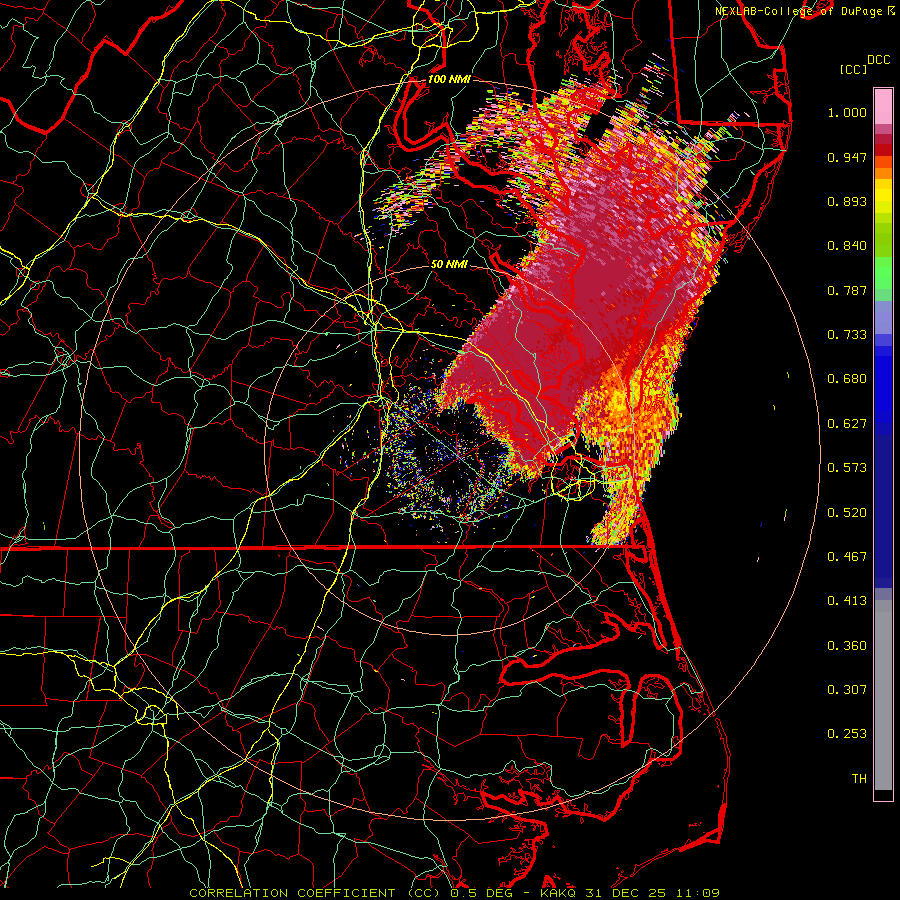The width and height of the screenshot is (900, 900).
Task: Click the 100 NMI range ring label
Action: 449,79
